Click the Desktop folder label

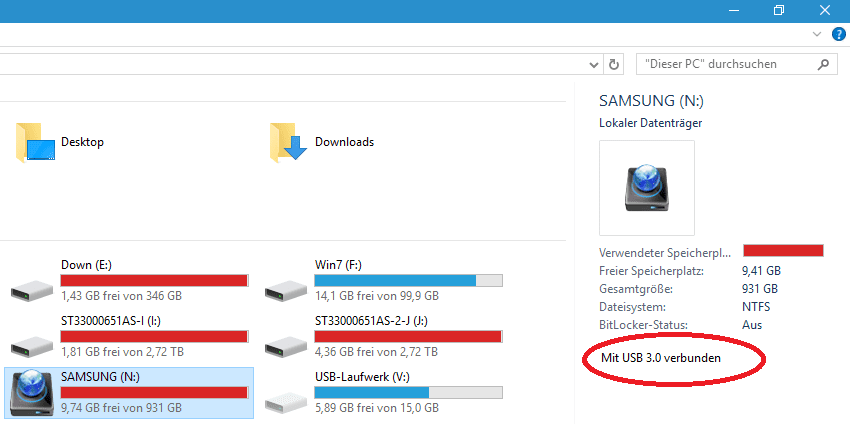(82, 142)
